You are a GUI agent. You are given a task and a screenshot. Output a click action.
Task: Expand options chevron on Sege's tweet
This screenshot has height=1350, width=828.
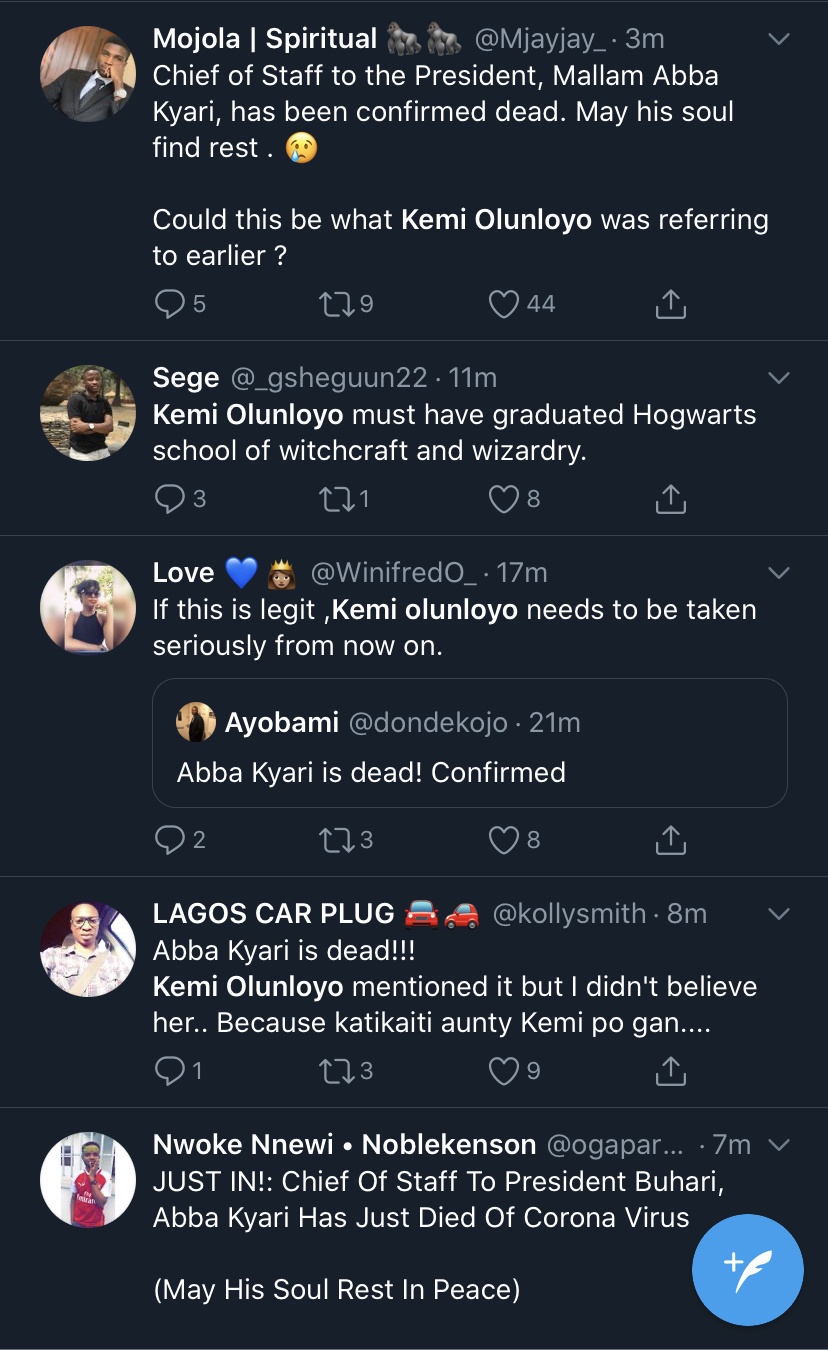click(778, 378)
